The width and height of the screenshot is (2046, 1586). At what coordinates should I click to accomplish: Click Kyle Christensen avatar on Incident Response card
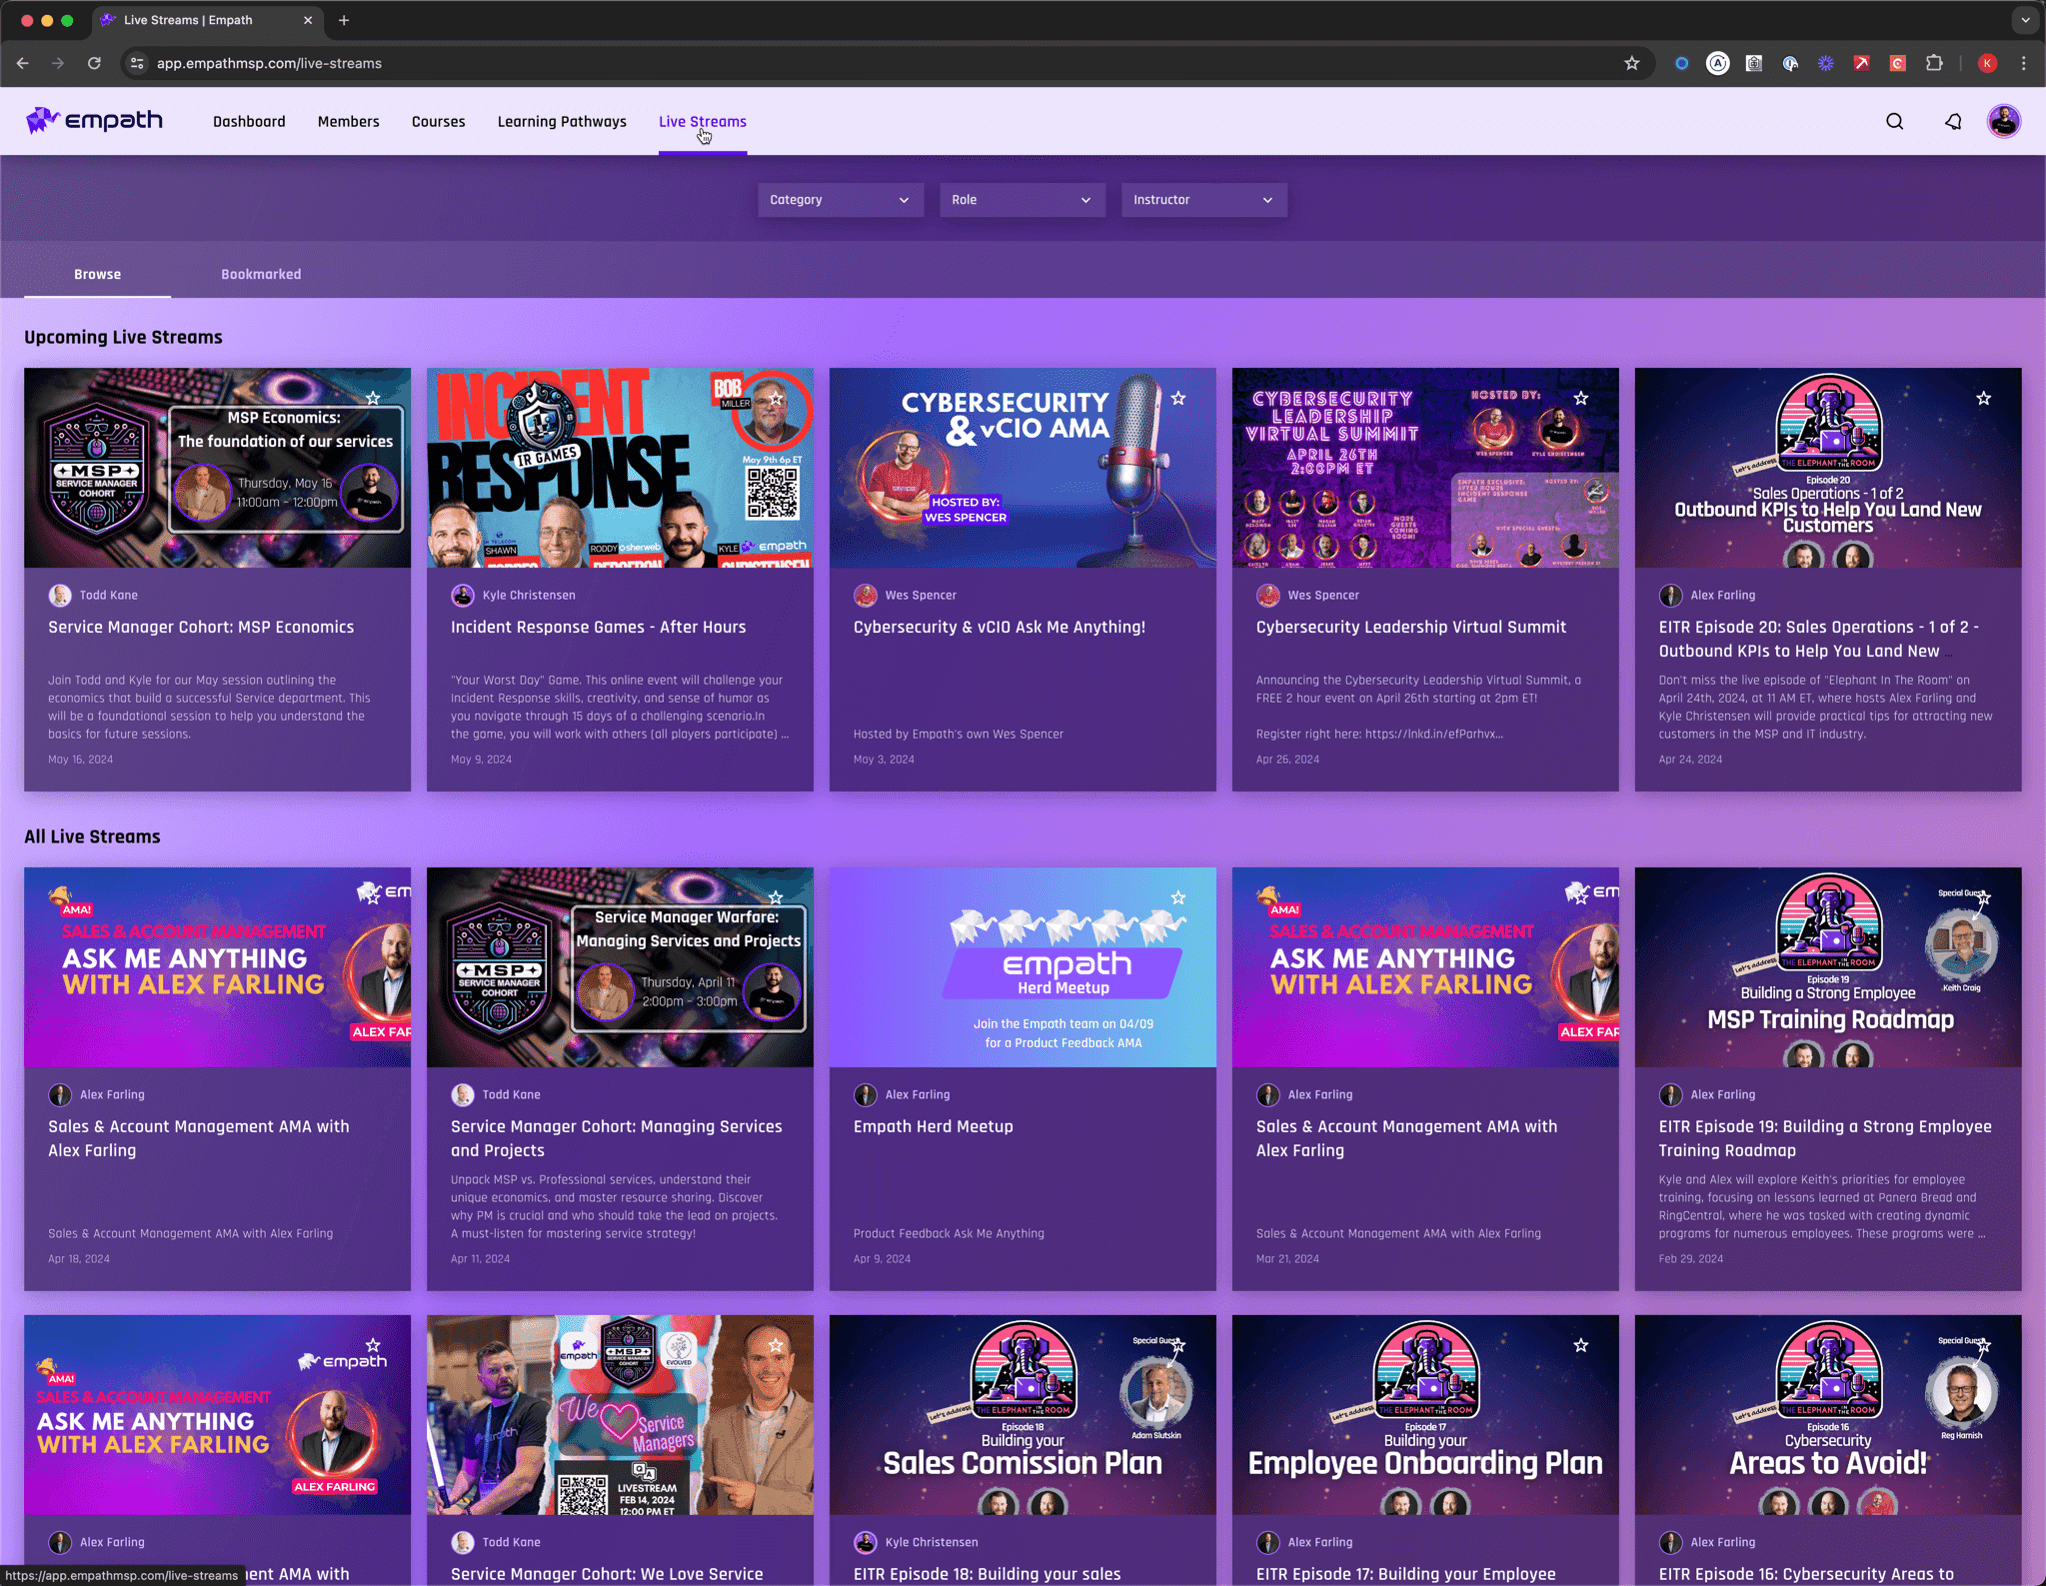point(462,595)
